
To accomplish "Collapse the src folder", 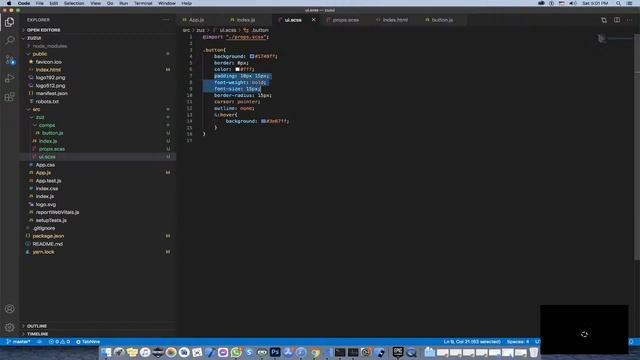I will point(36,109).
